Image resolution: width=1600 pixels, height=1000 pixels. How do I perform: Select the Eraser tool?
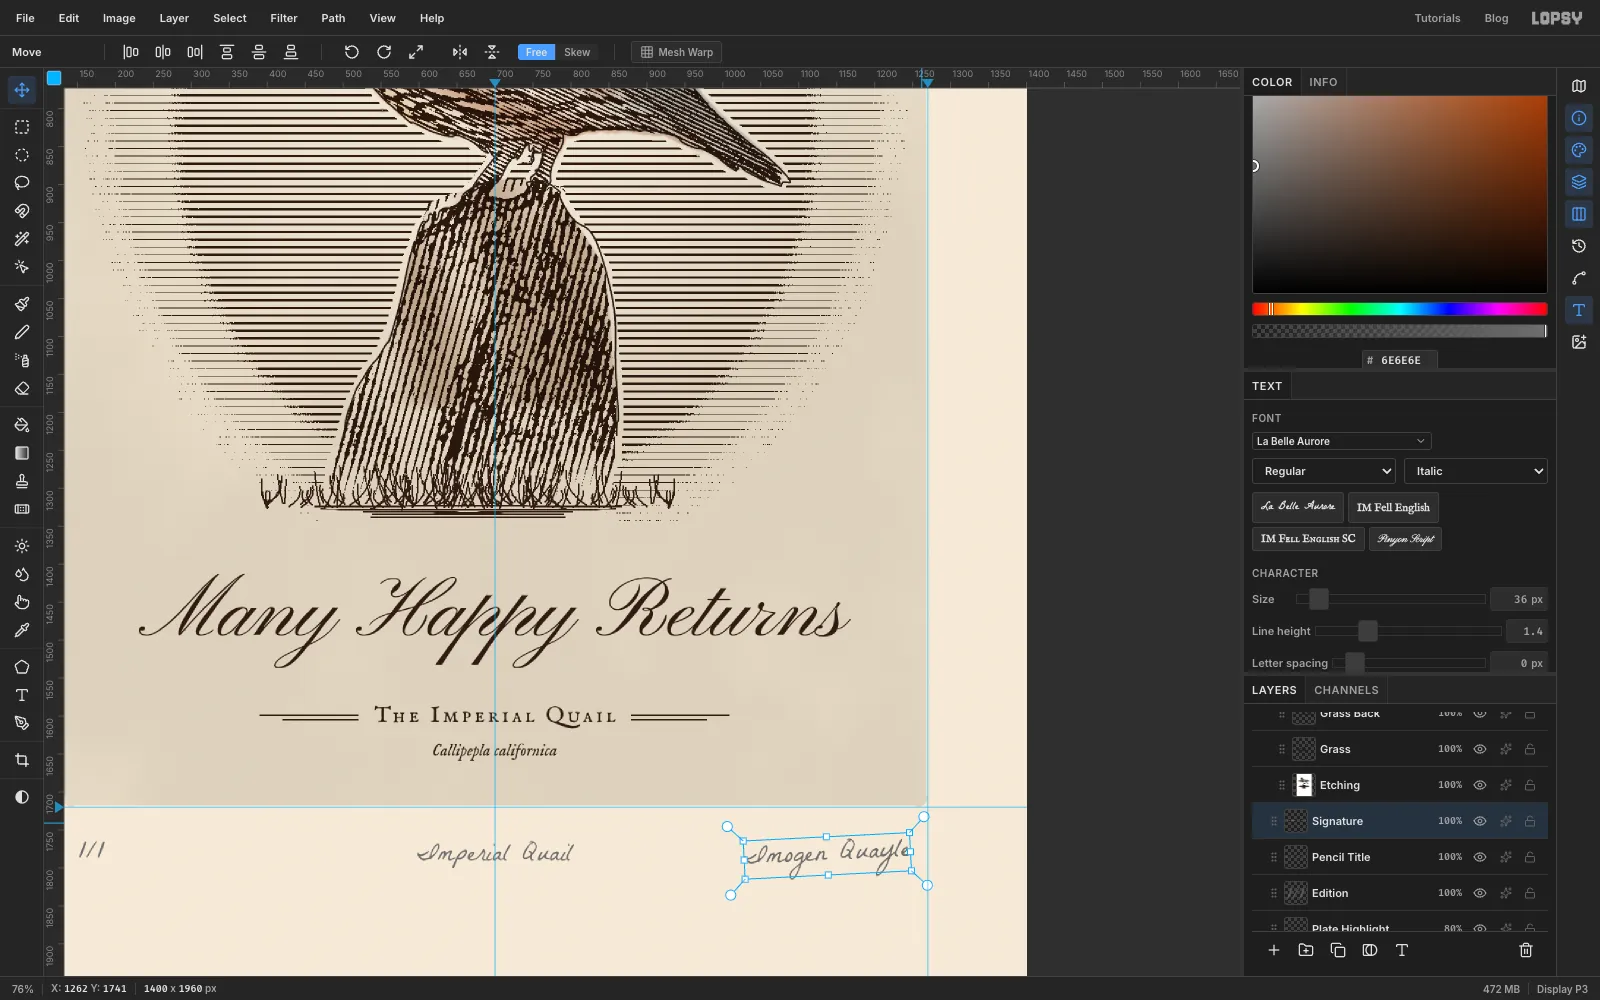(x=22, y=388)
